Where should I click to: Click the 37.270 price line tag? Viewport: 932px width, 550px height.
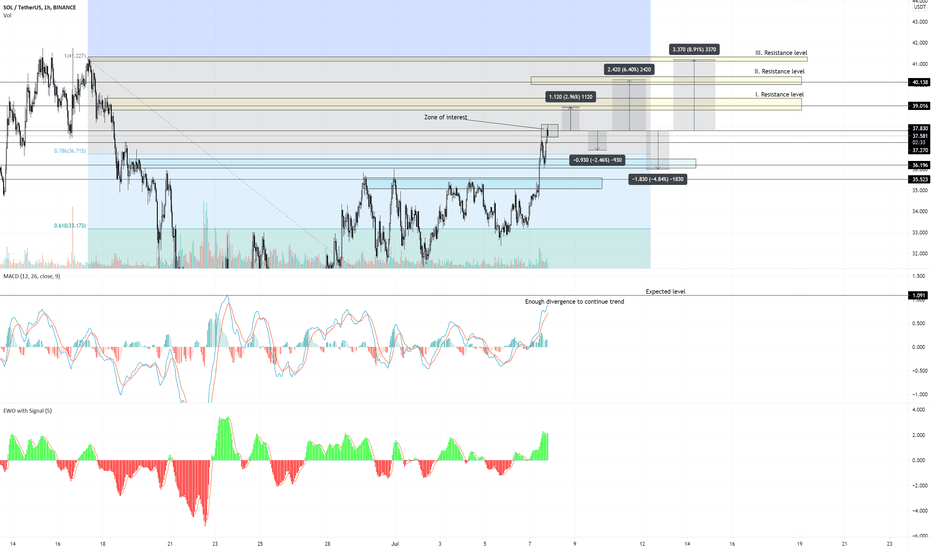tap(920, 151)
